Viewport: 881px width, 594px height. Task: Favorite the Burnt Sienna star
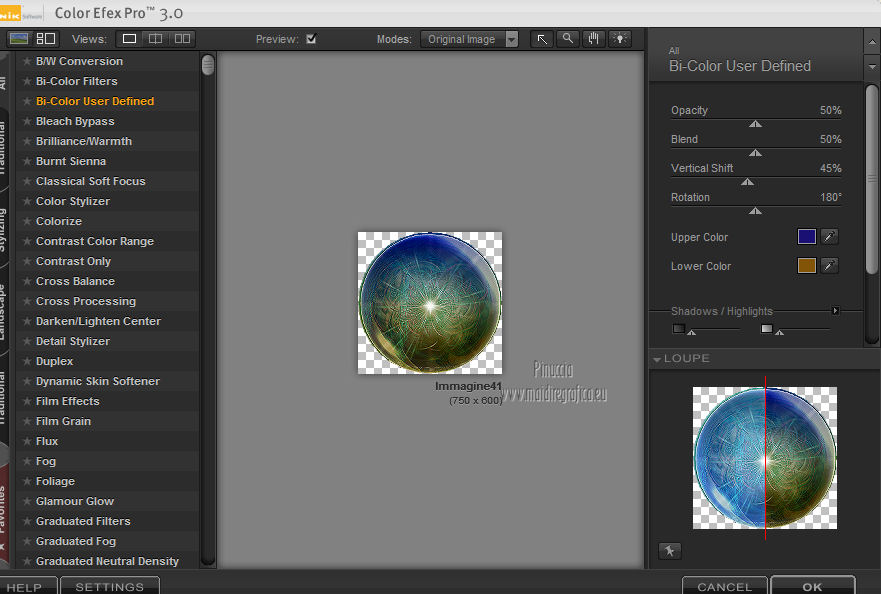click(26, 161)
